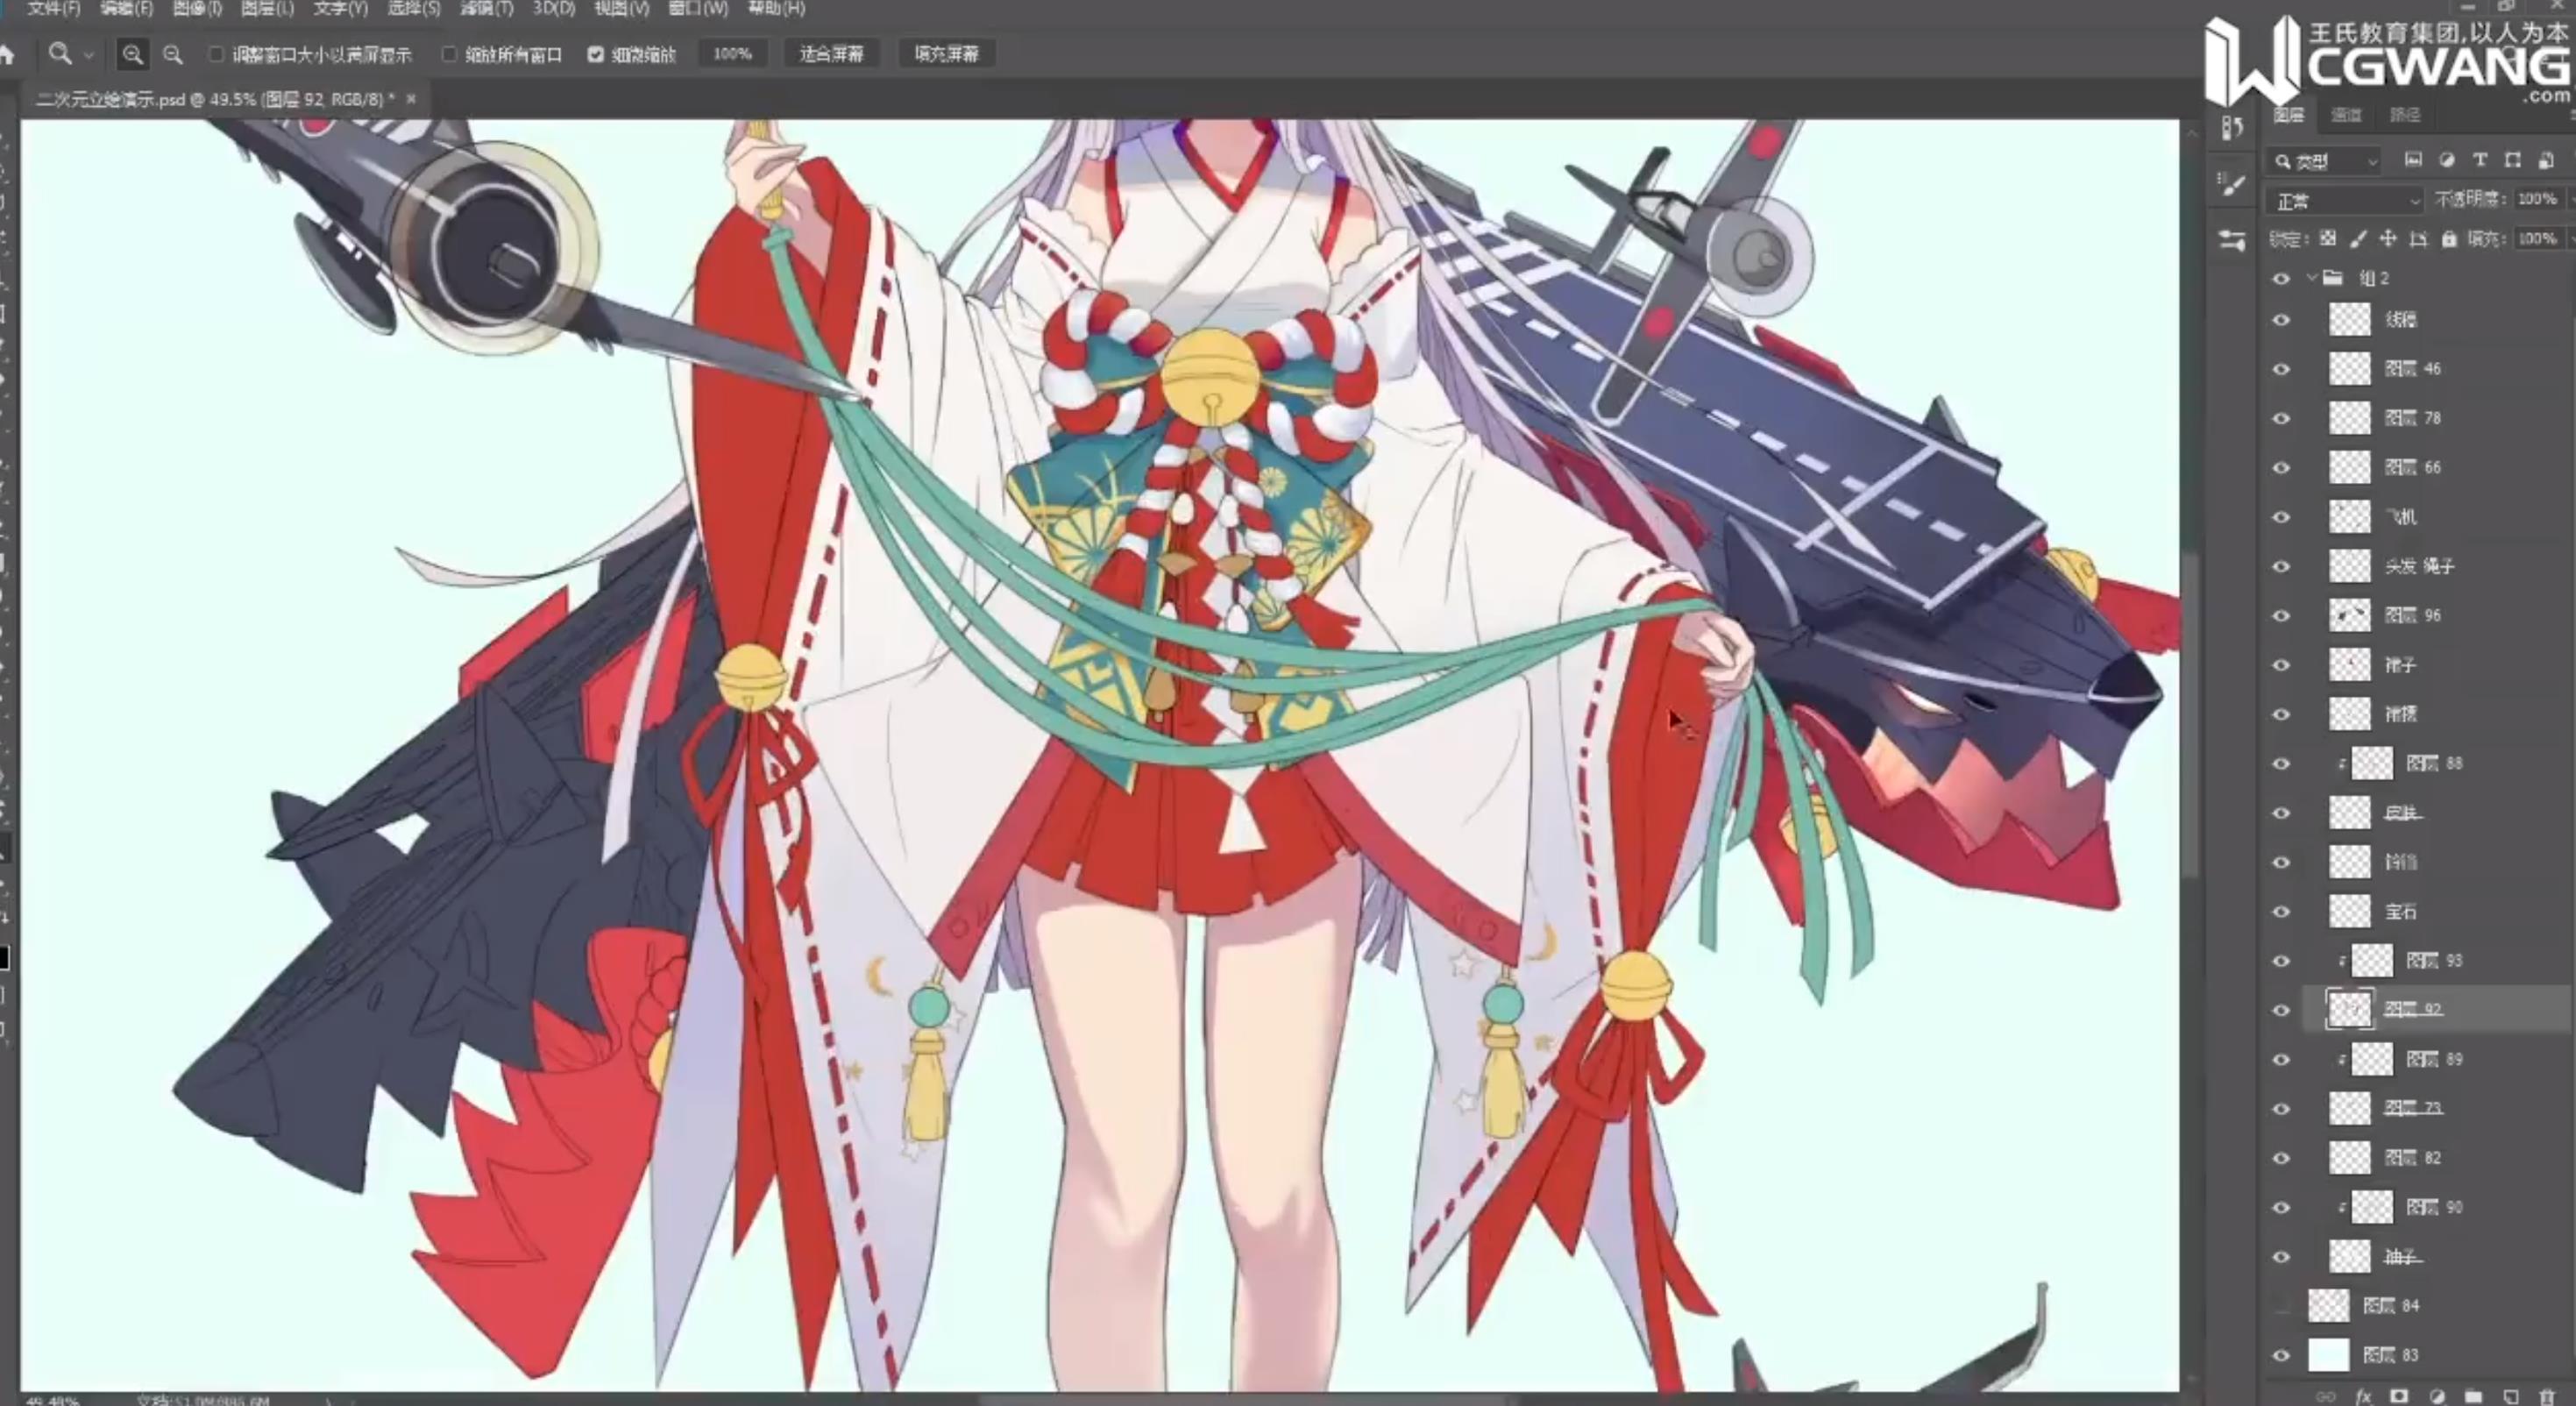Click the 100% zoom button
The width and height of the screenshot is (2576, 1406).
pos(732,54)
